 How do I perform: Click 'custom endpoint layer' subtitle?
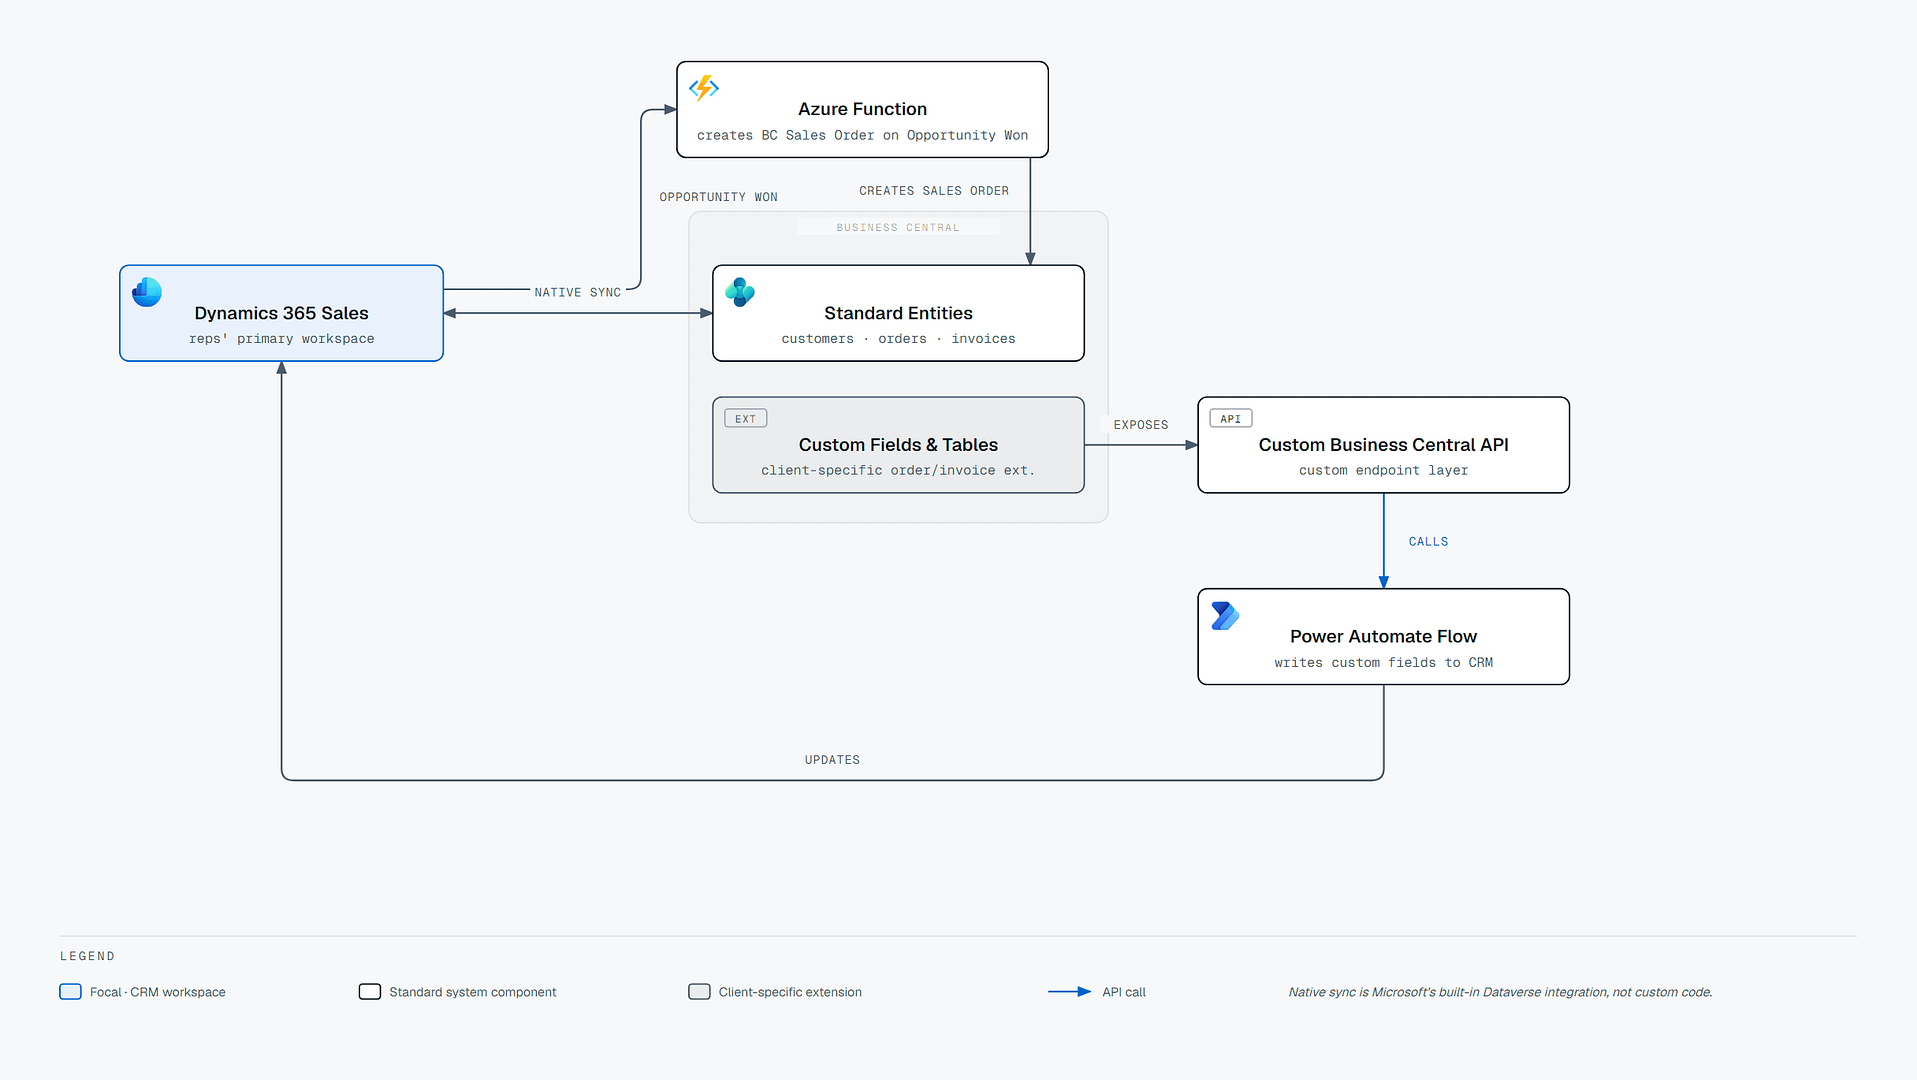(1383, 470)
